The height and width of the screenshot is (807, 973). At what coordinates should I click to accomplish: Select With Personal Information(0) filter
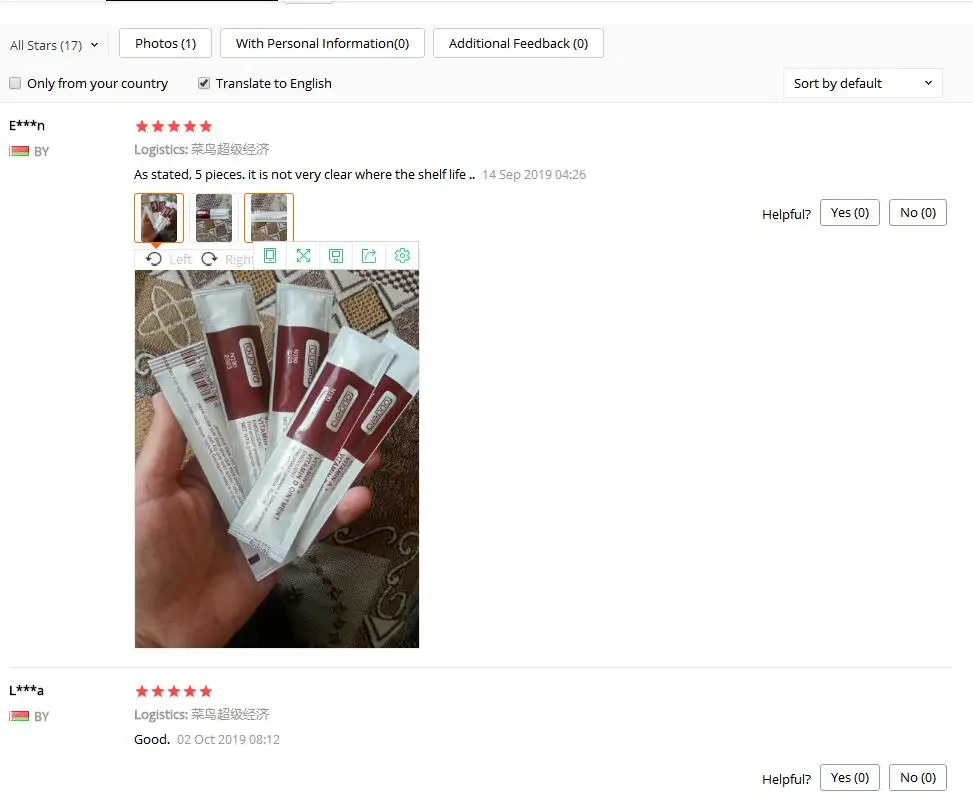point(323,43)
